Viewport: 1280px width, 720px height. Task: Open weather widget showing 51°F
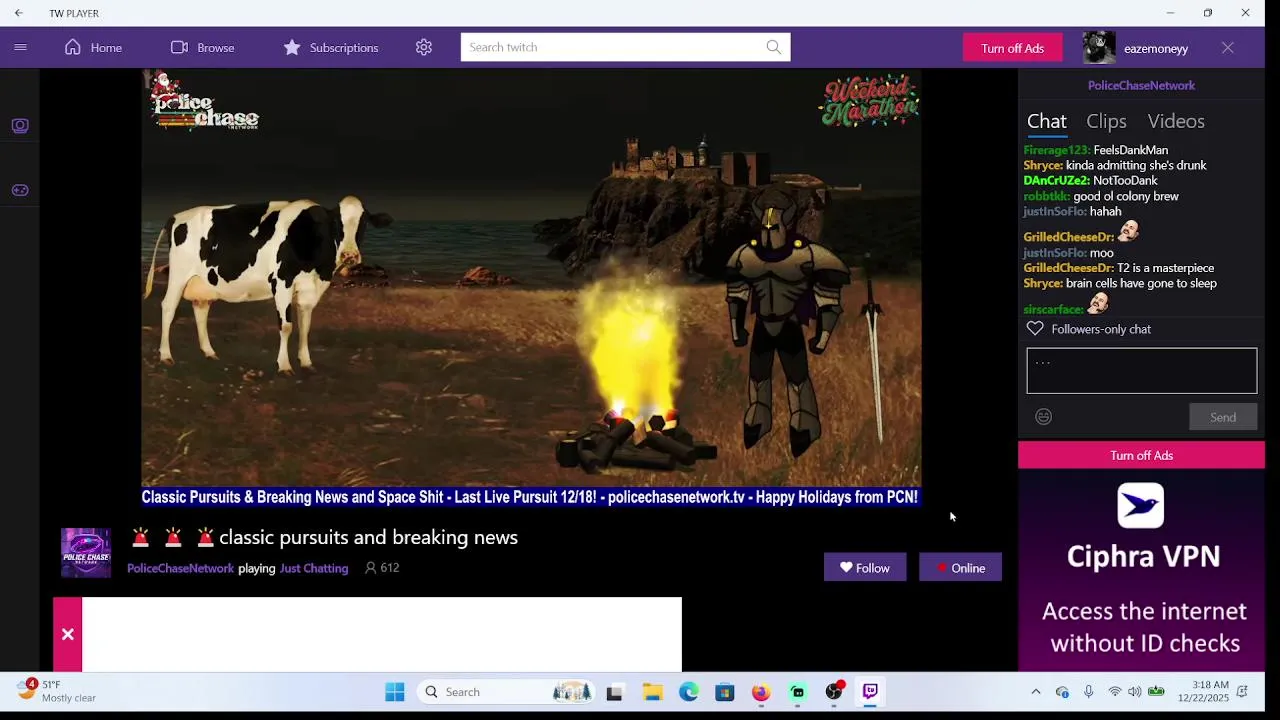point(56,691)
